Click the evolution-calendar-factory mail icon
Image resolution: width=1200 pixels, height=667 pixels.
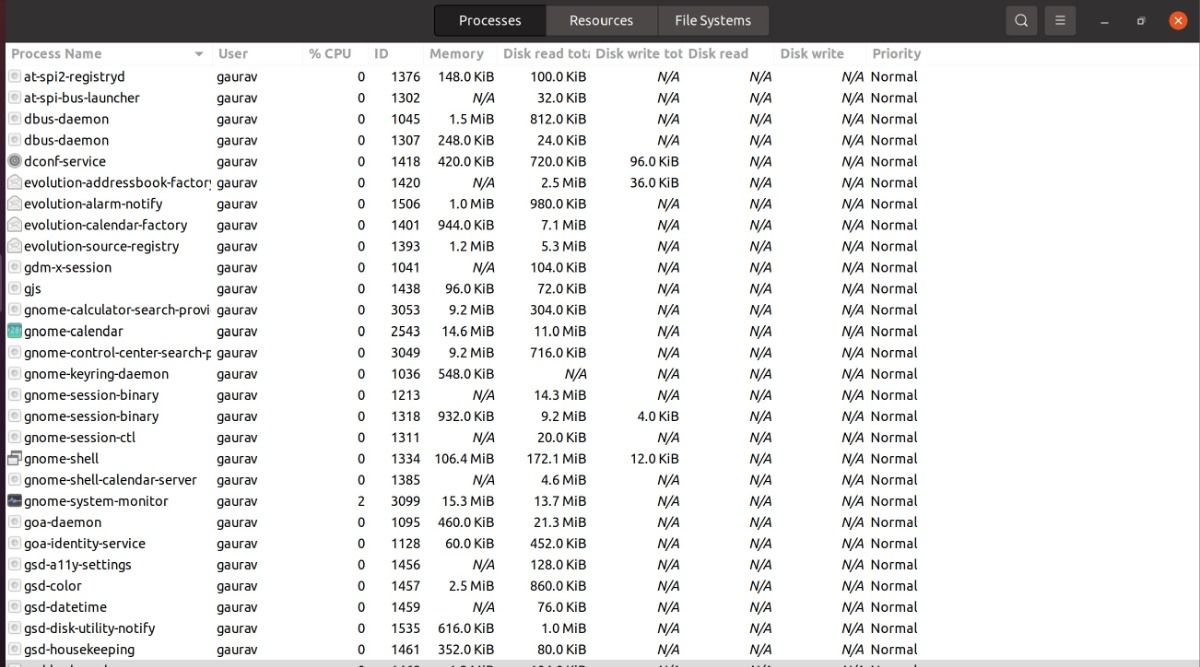coord(14,225)
